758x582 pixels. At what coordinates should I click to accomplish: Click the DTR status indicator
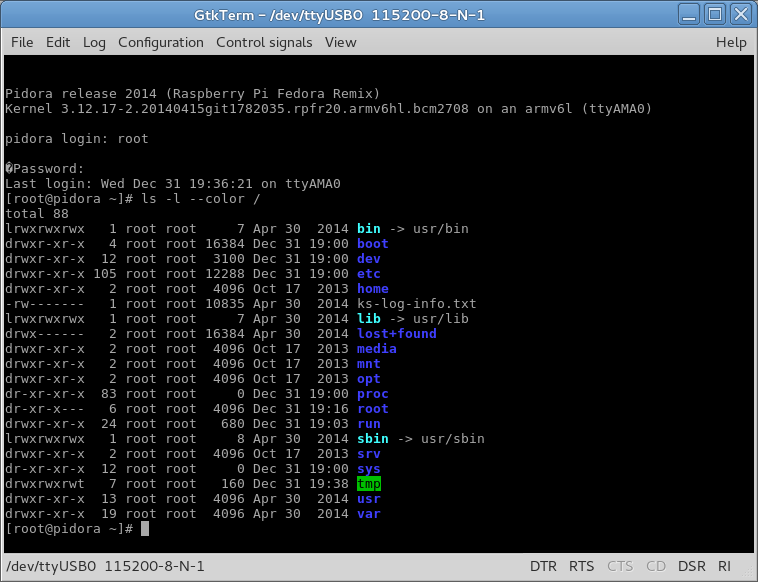(543, 566)
